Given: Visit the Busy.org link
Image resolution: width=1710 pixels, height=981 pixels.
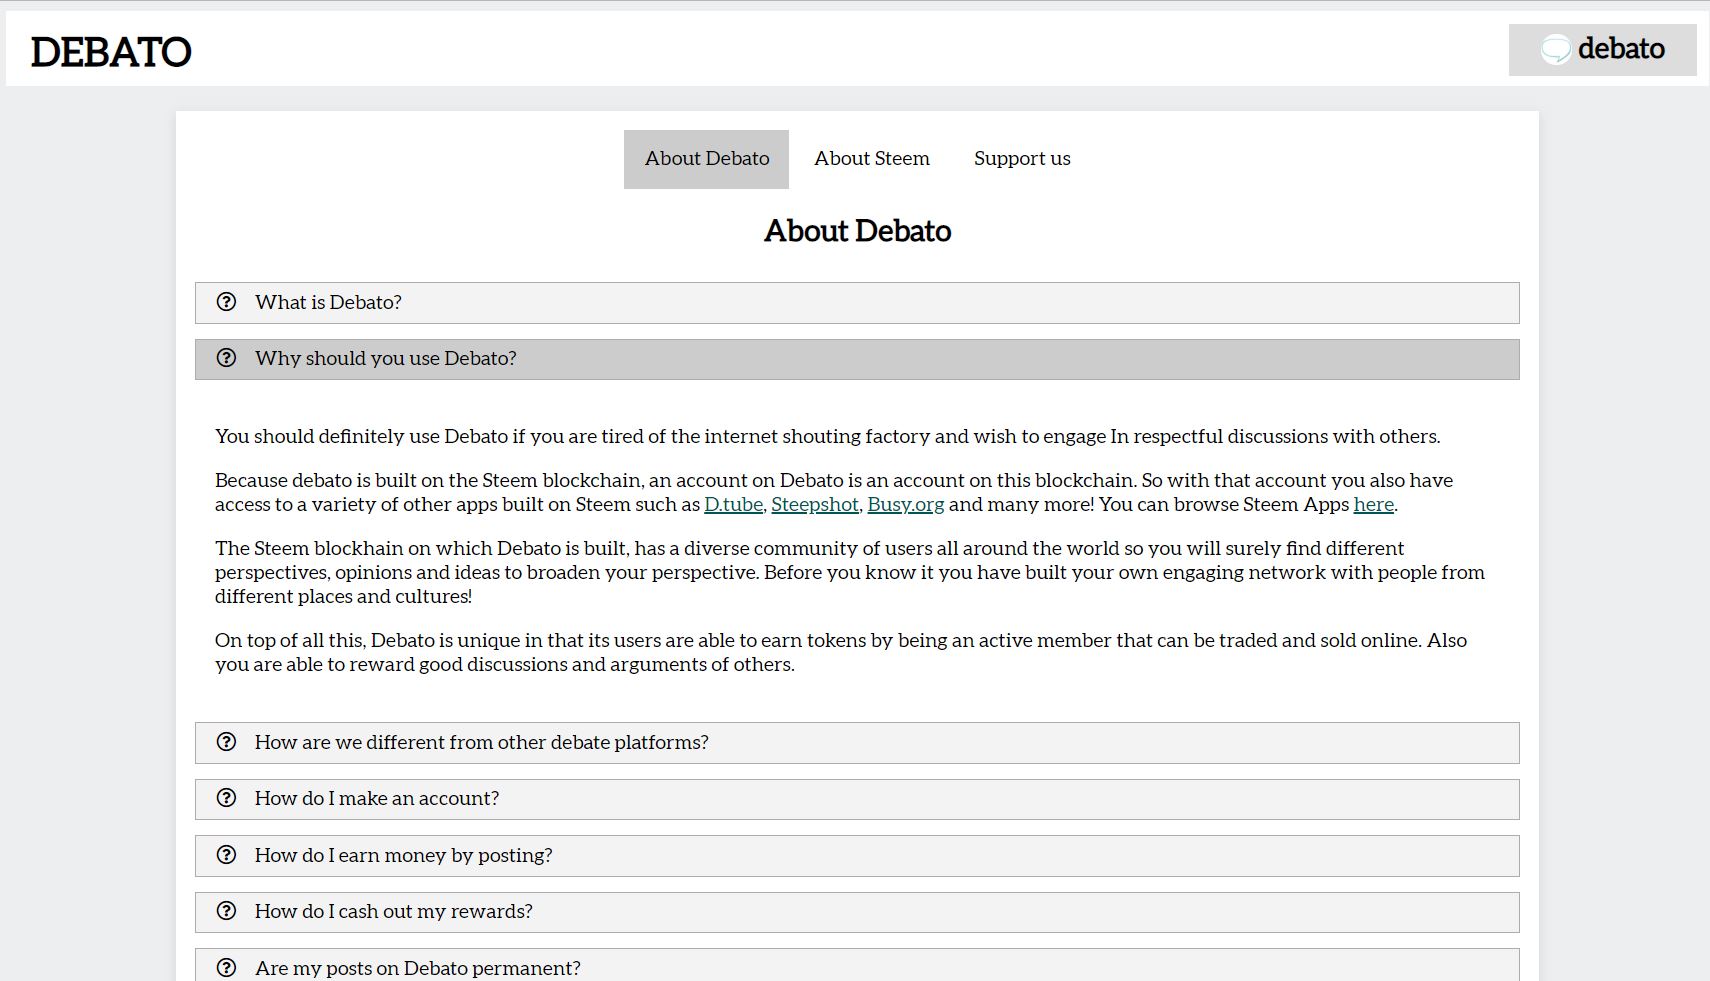Looking at the screenshot, I should (x=906, y=505).
